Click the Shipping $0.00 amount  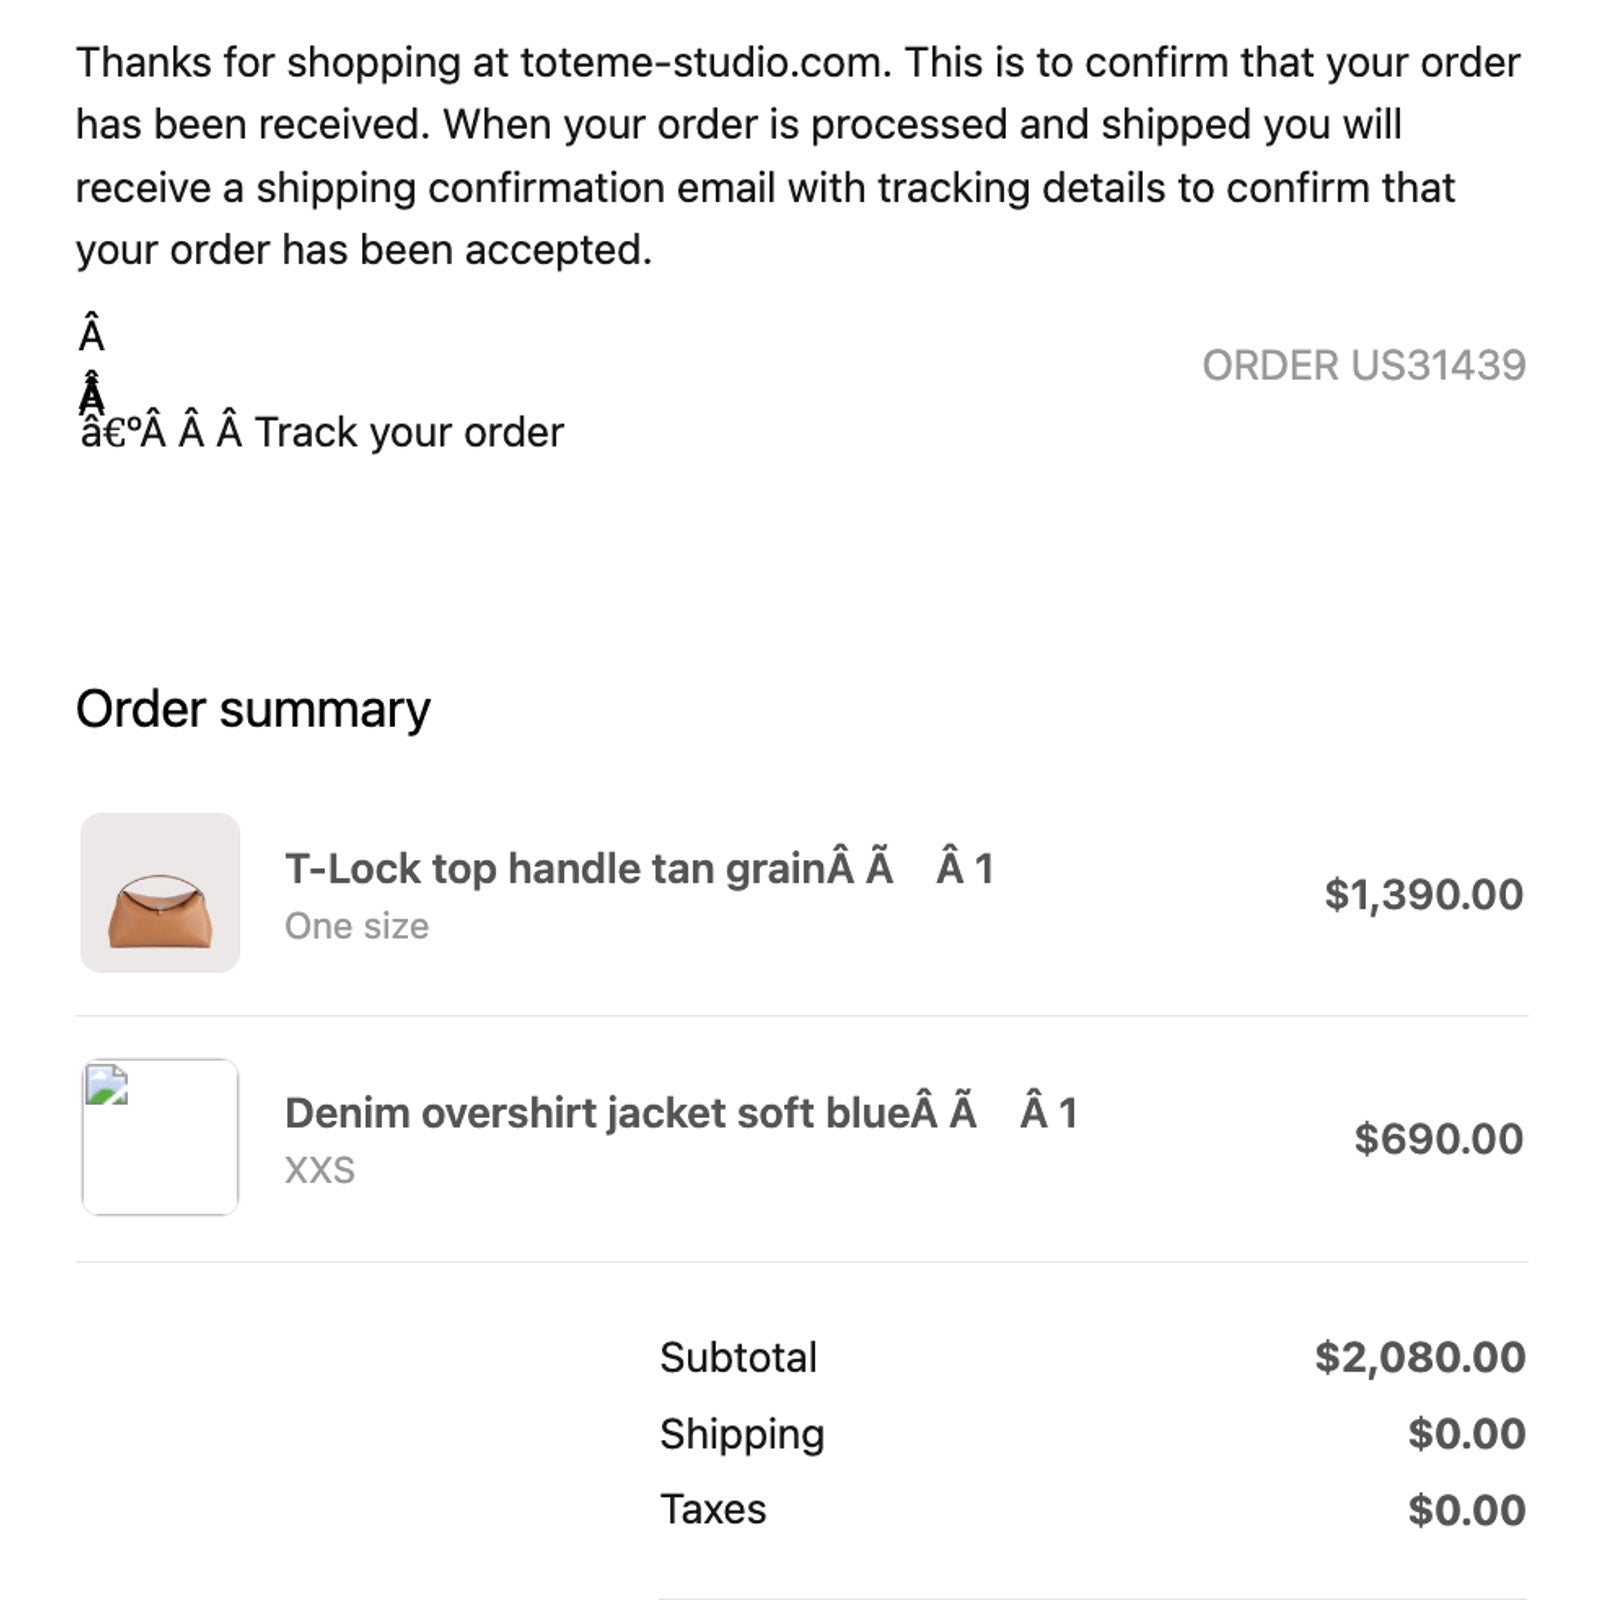pos(1466,1434)
